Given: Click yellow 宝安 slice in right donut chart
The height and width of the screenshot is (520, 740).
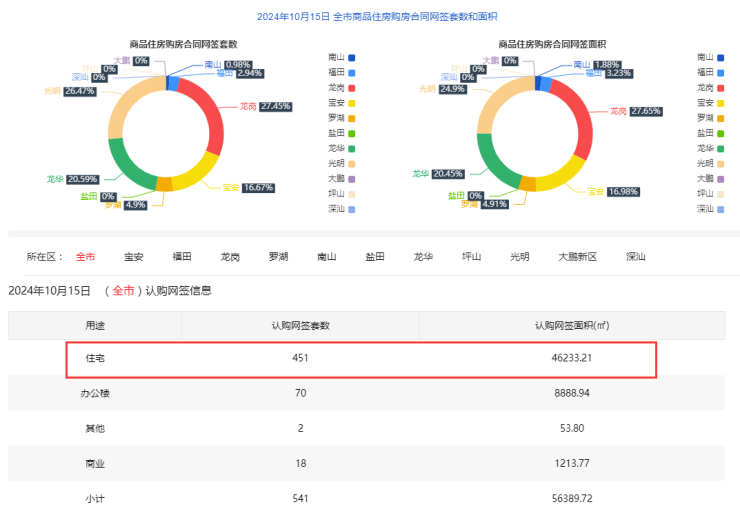Looking at the screenshot, I should point(570,172).
